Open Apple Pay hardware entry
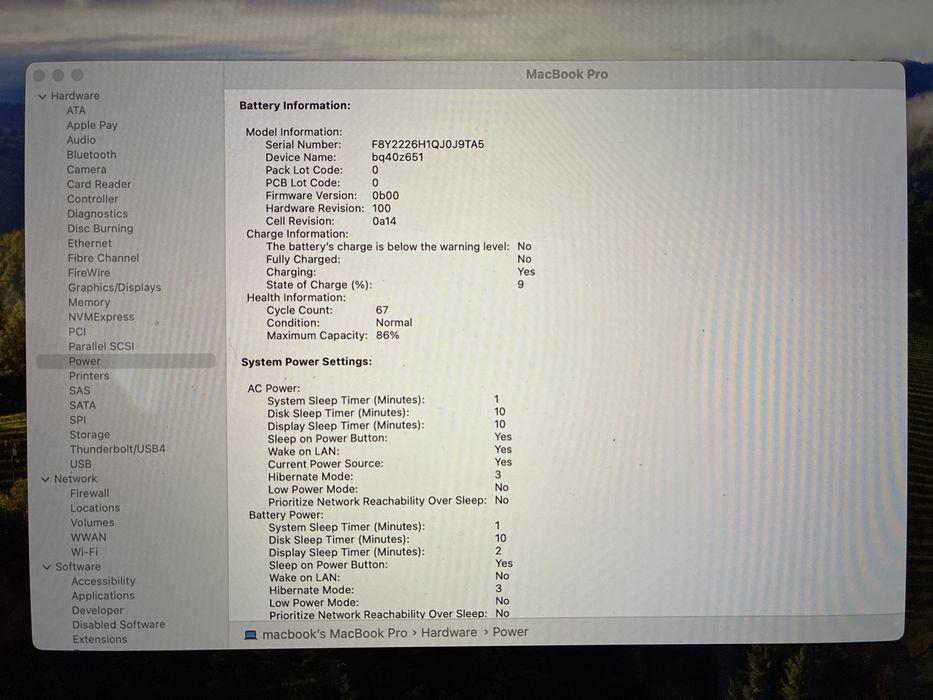This screenshot has width=933, height=700. click(92, 126)
